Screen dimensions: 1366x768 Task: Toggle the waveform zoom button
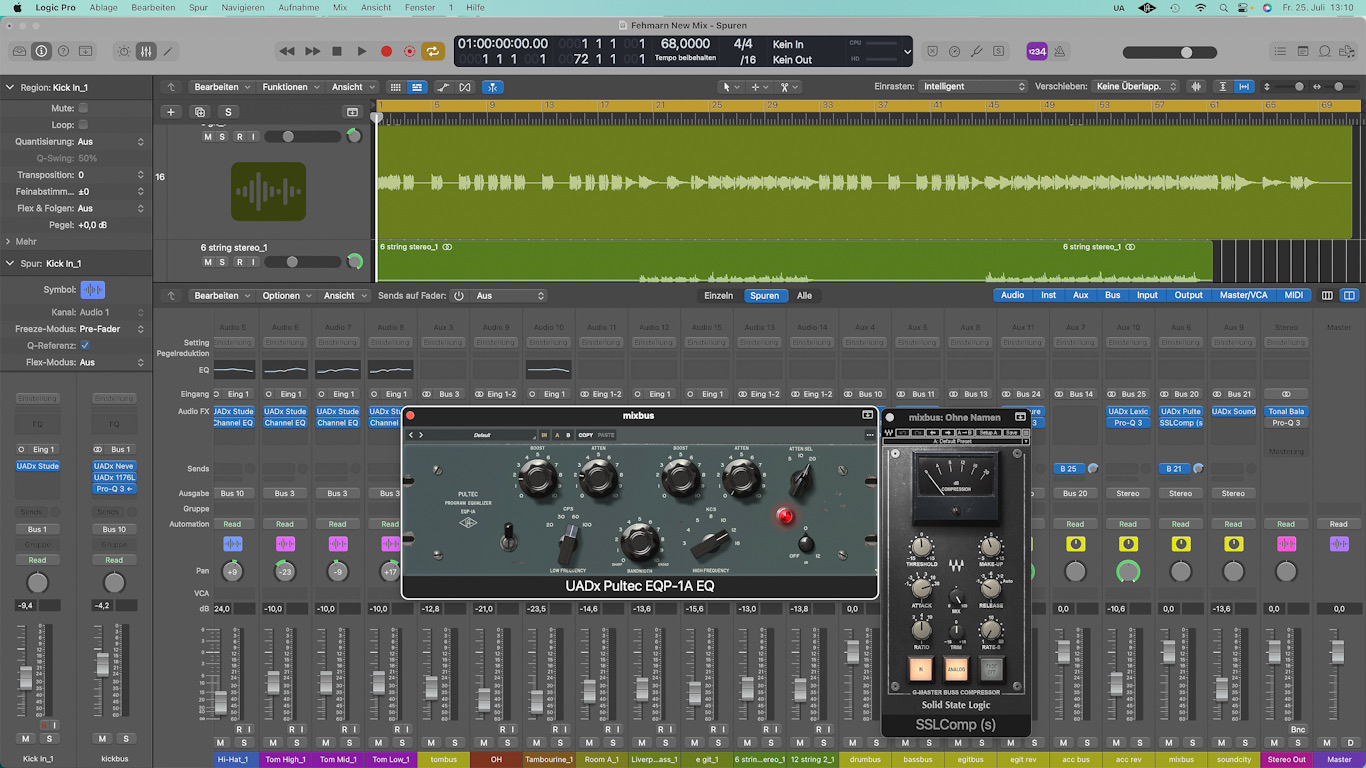click(1196, 87)
